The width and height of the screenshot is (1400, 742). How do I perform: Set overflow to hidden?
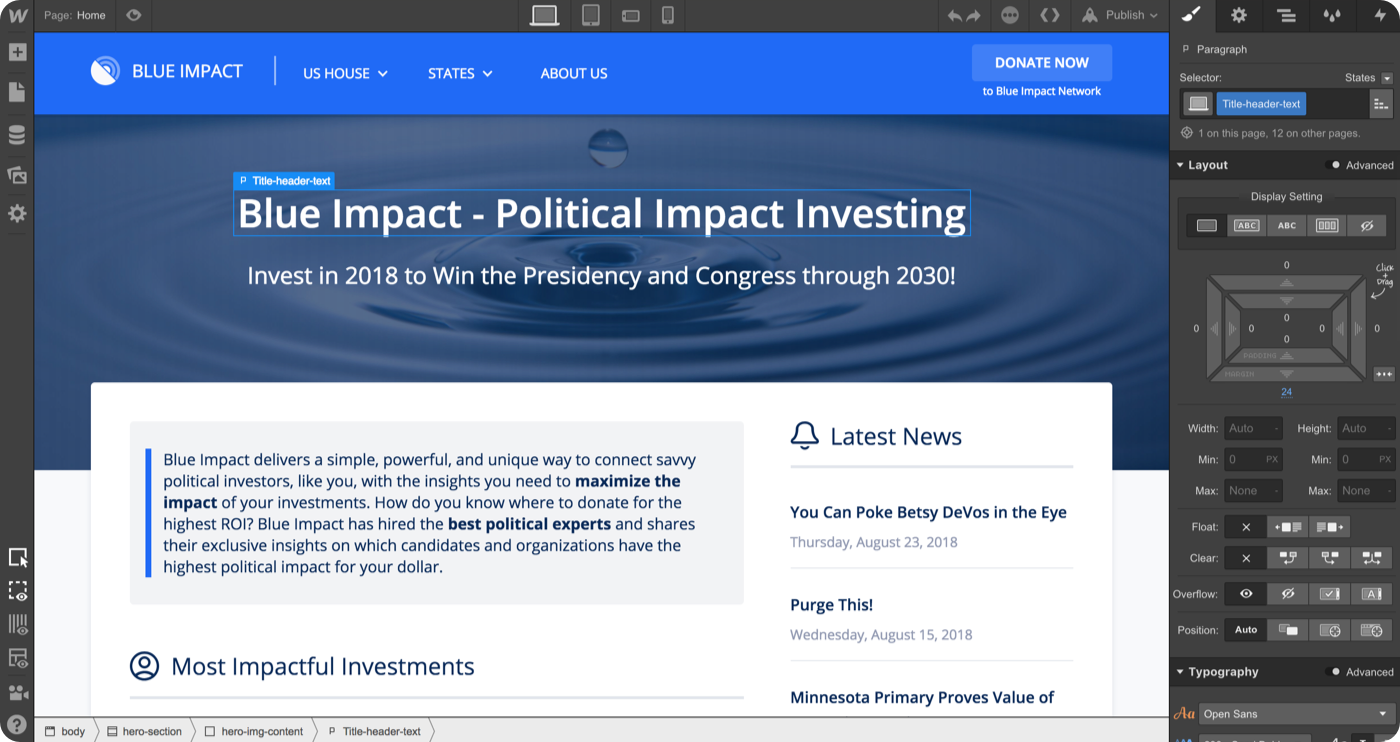1288,594
